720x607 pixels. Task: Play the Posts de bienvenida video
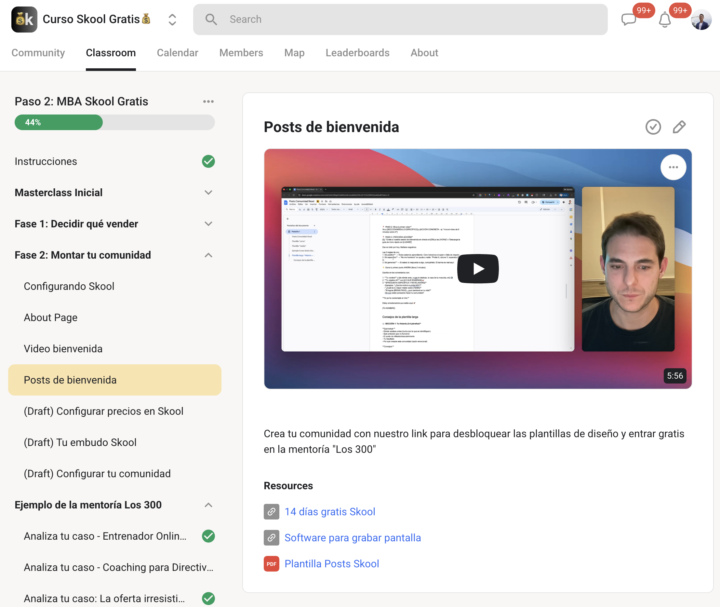pyautogui.click(x=478, y=269)
